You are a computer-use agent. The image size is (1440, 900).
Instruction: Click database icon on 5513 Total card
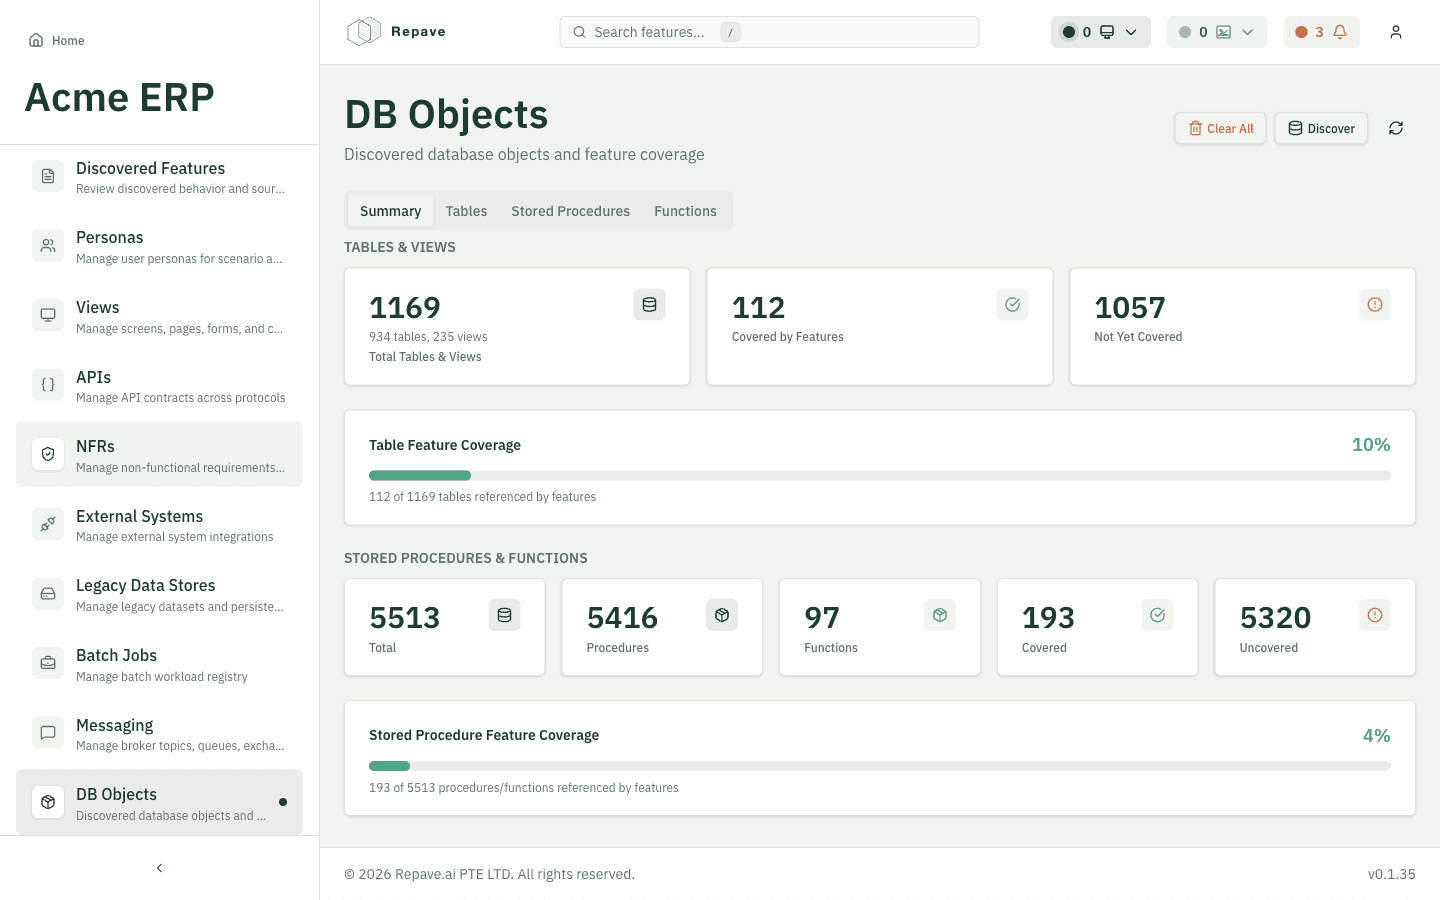click(x=505, y=615)
